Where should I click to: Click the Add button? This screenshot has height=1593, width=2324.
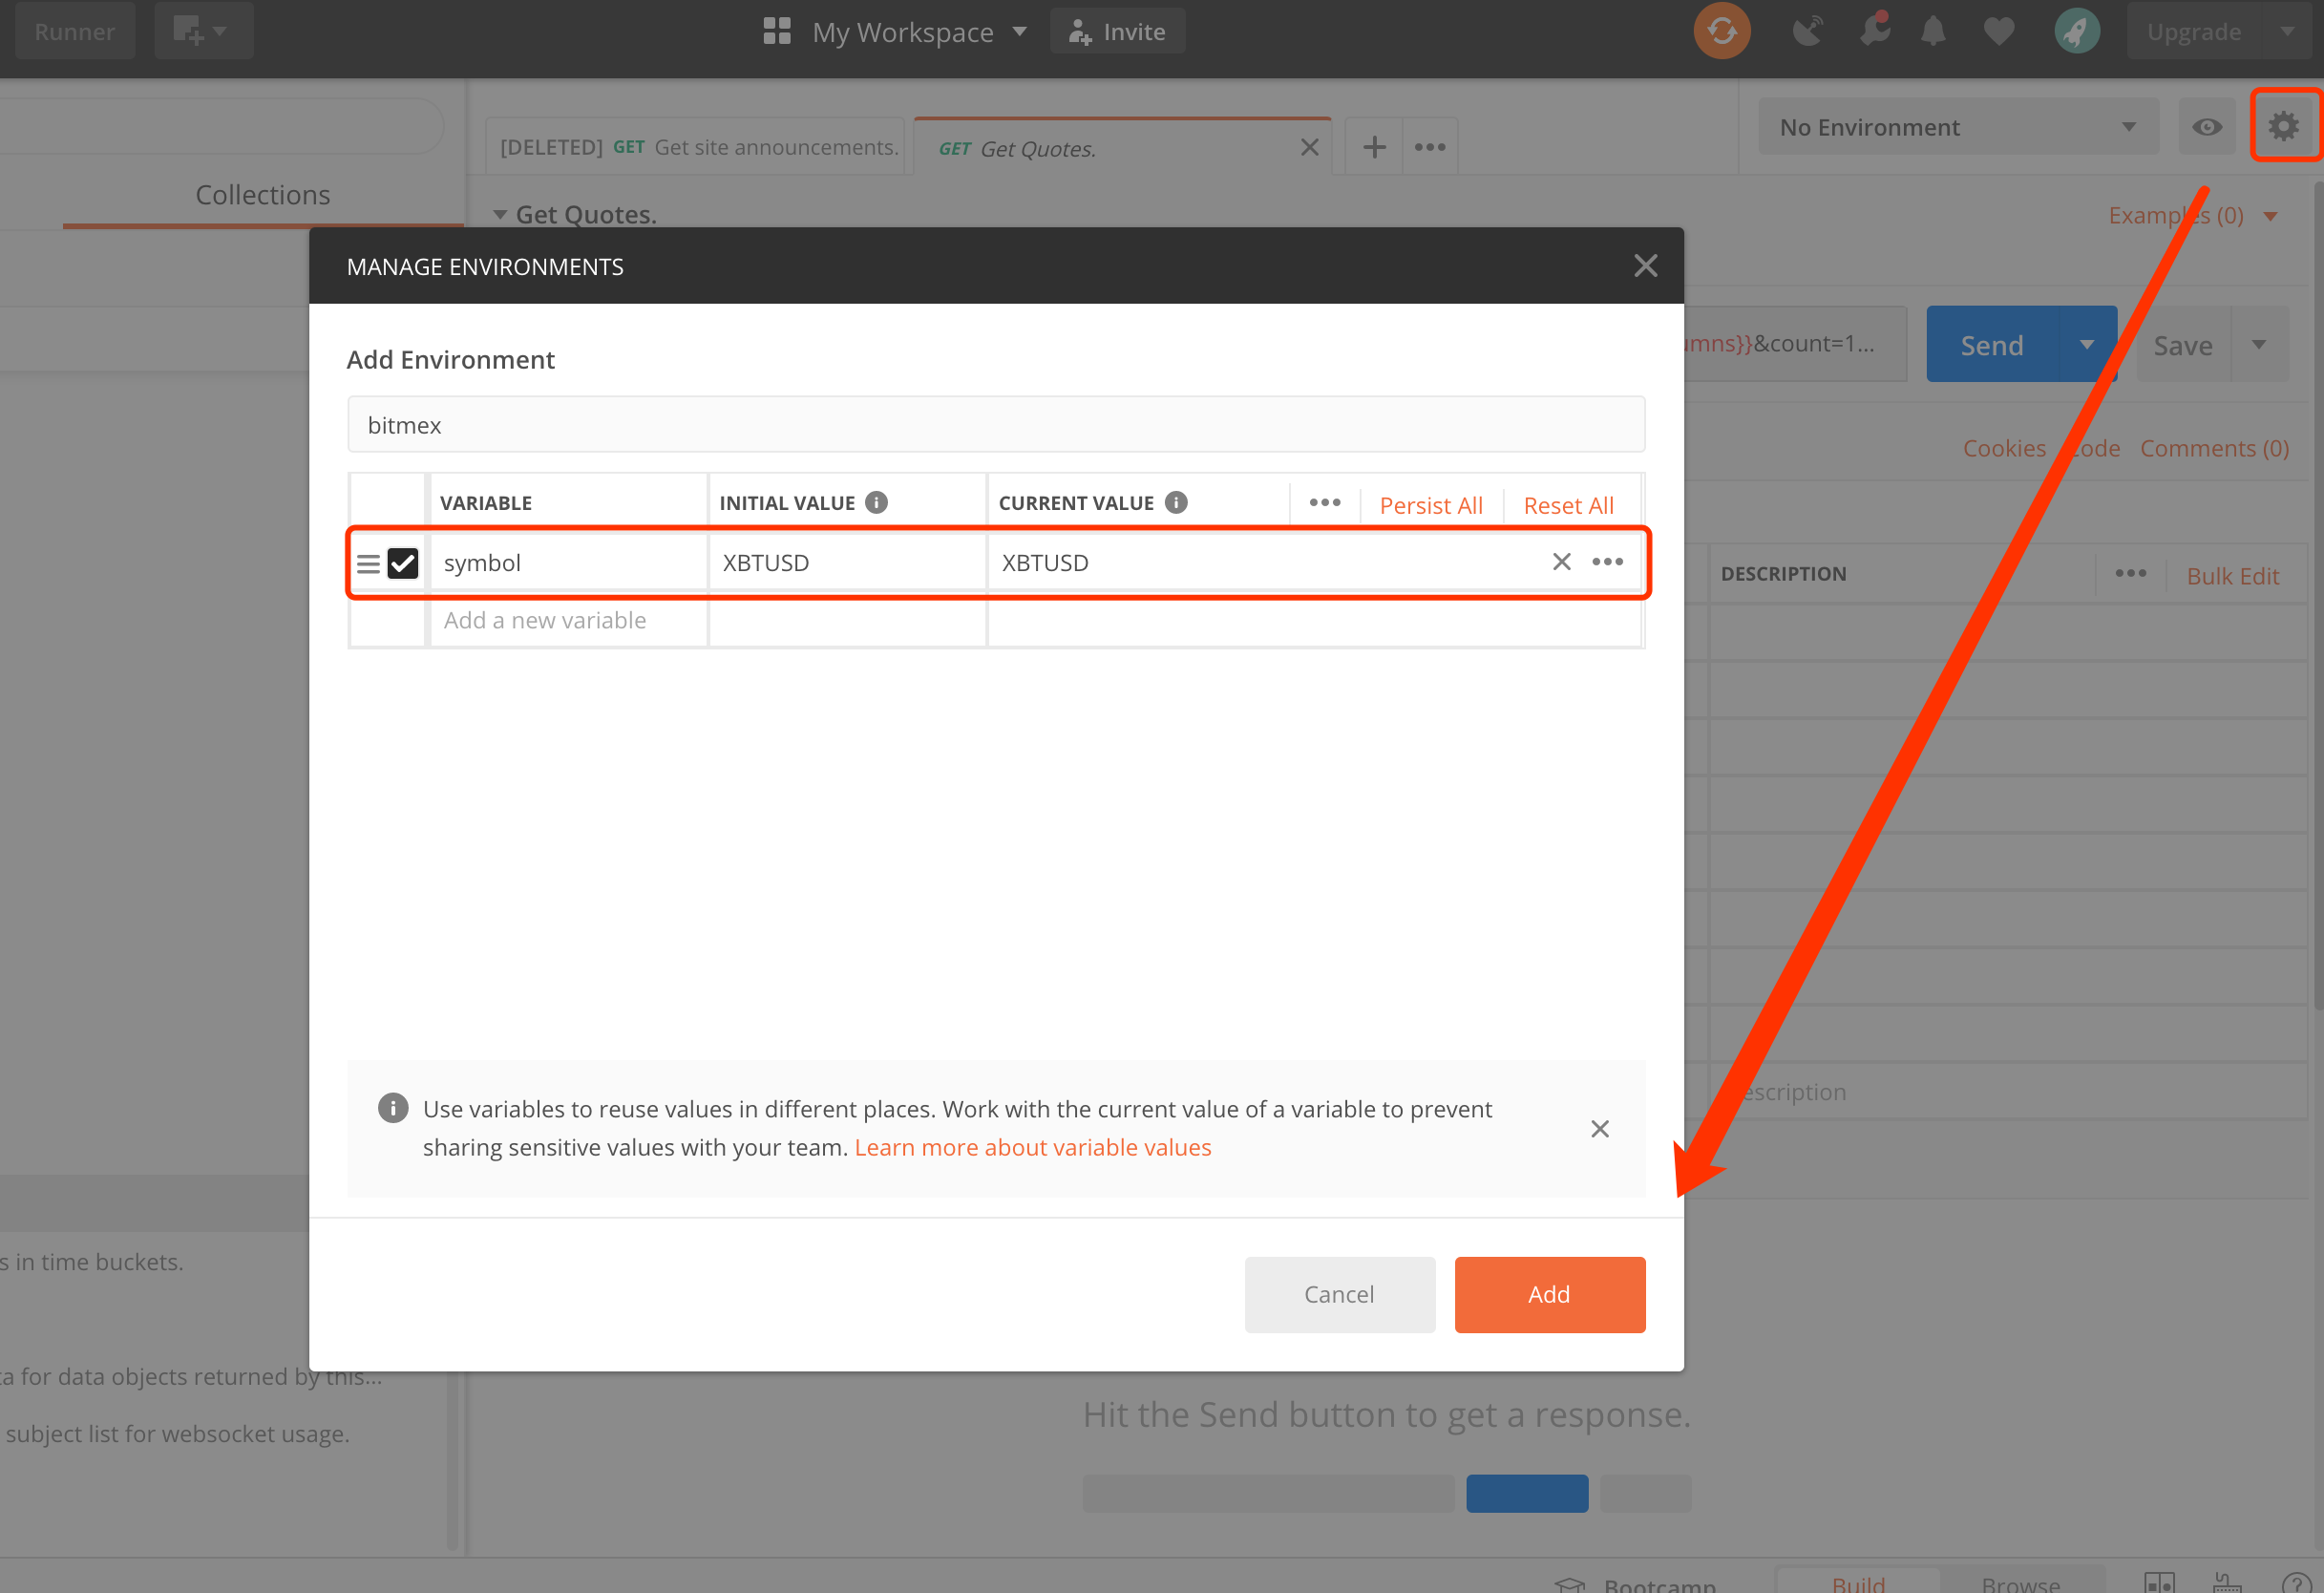1549,1294
